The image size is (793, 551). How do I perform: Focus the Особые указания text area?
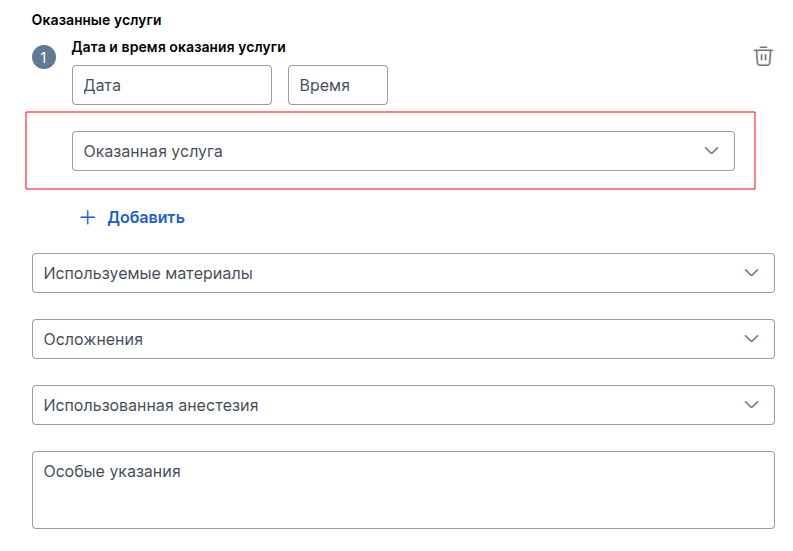point(403,490)
